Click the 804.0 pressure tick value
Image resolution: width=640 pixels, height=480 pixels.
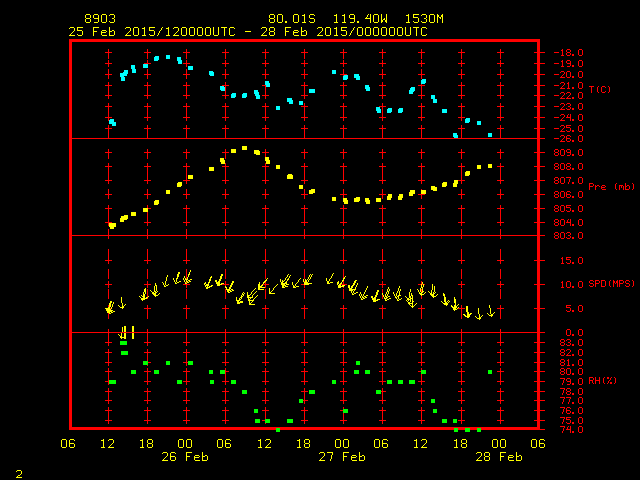click(568, 222)
